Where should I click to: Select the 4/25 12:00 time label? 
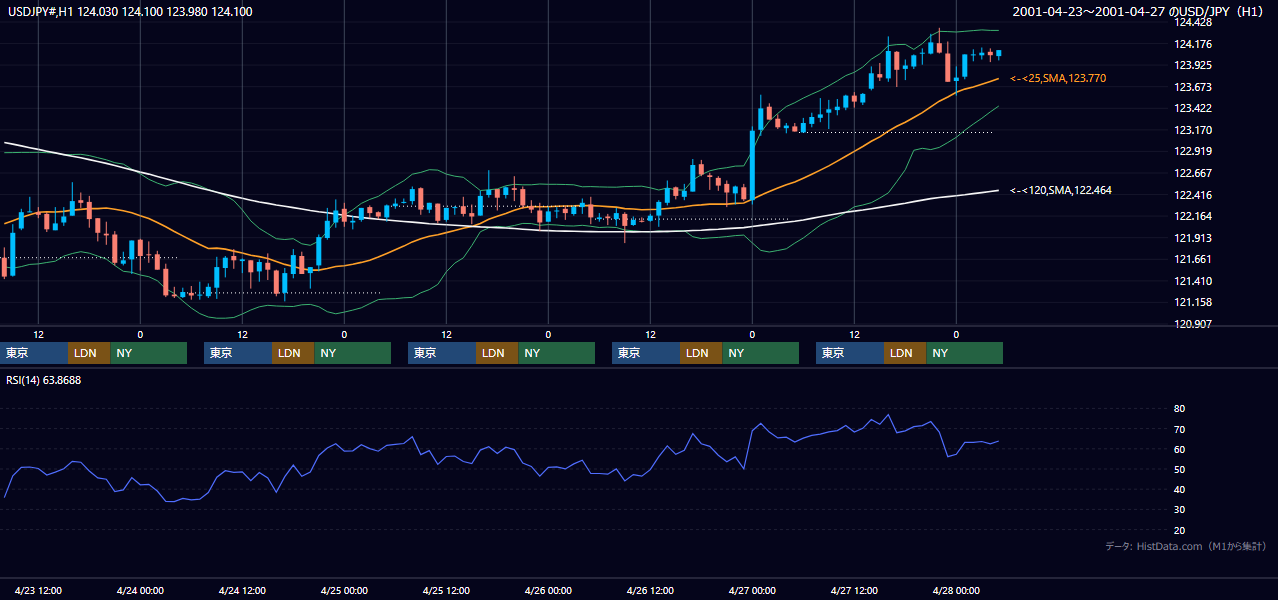coord(446,590)
